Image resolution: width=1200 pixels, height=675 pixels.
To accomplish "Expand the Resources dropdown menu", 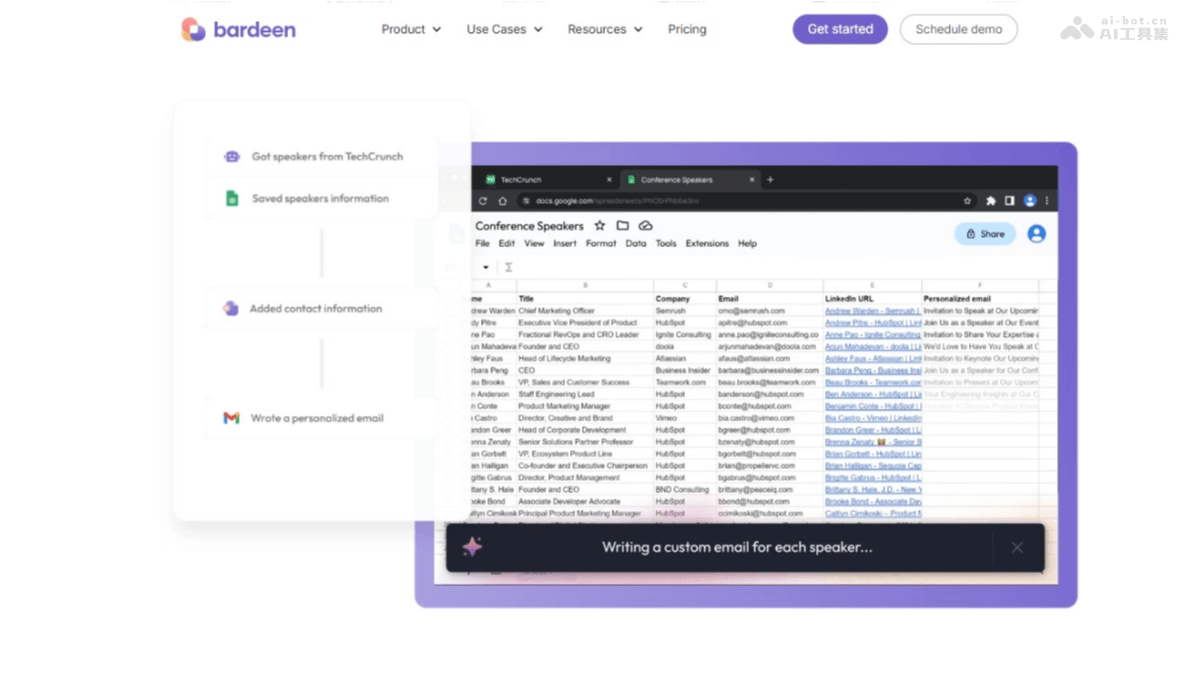I will coord(604,29).
